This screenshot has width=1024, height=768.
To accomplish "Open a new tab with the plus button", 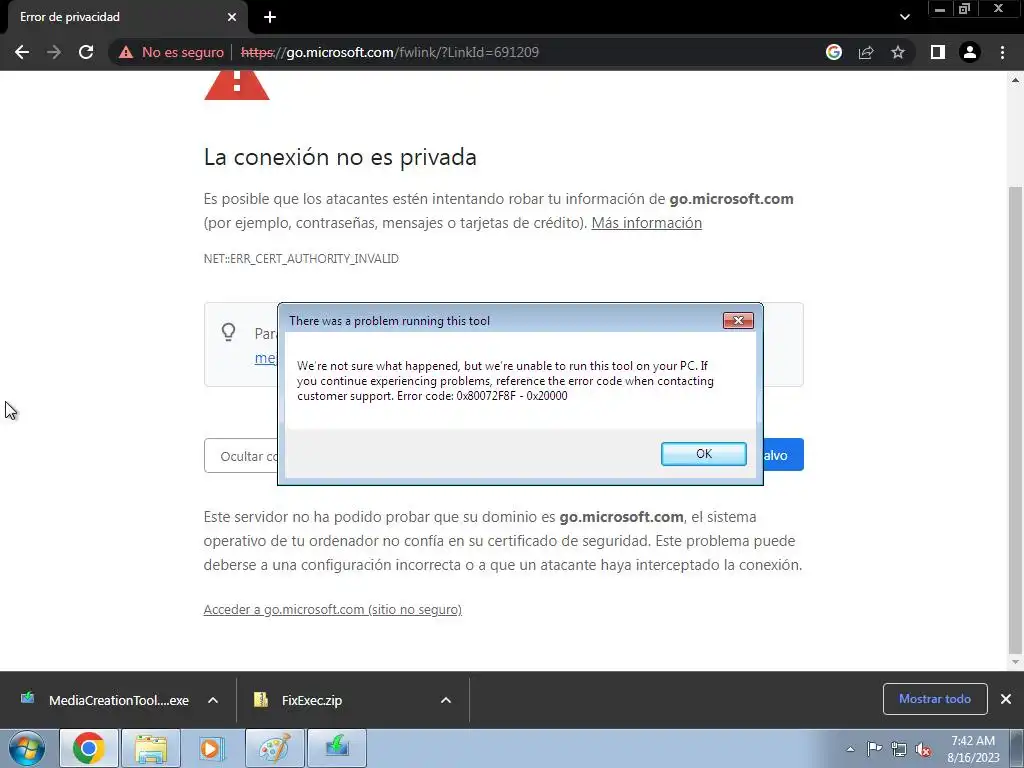I will pyautogui.click(x=270, y=17).
